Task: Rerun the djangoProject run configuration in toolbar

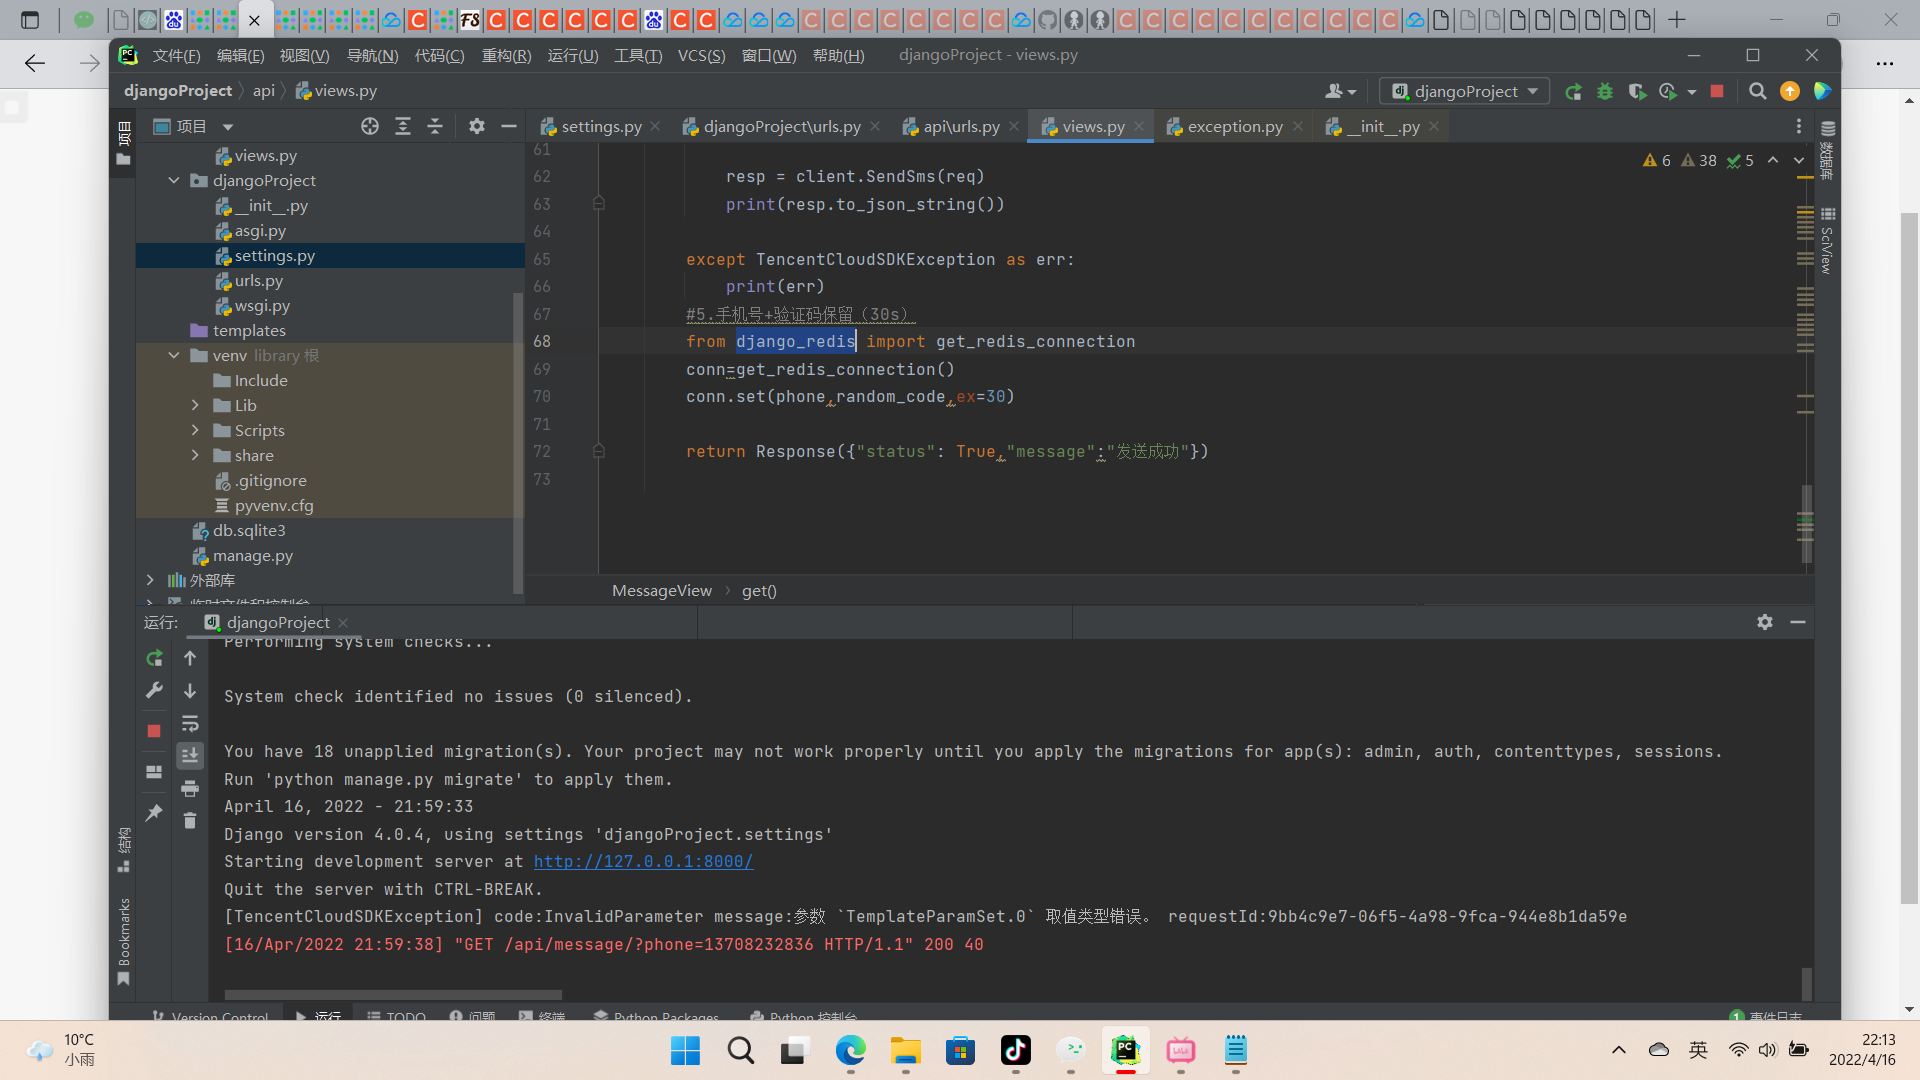Action: [1573, 91]
